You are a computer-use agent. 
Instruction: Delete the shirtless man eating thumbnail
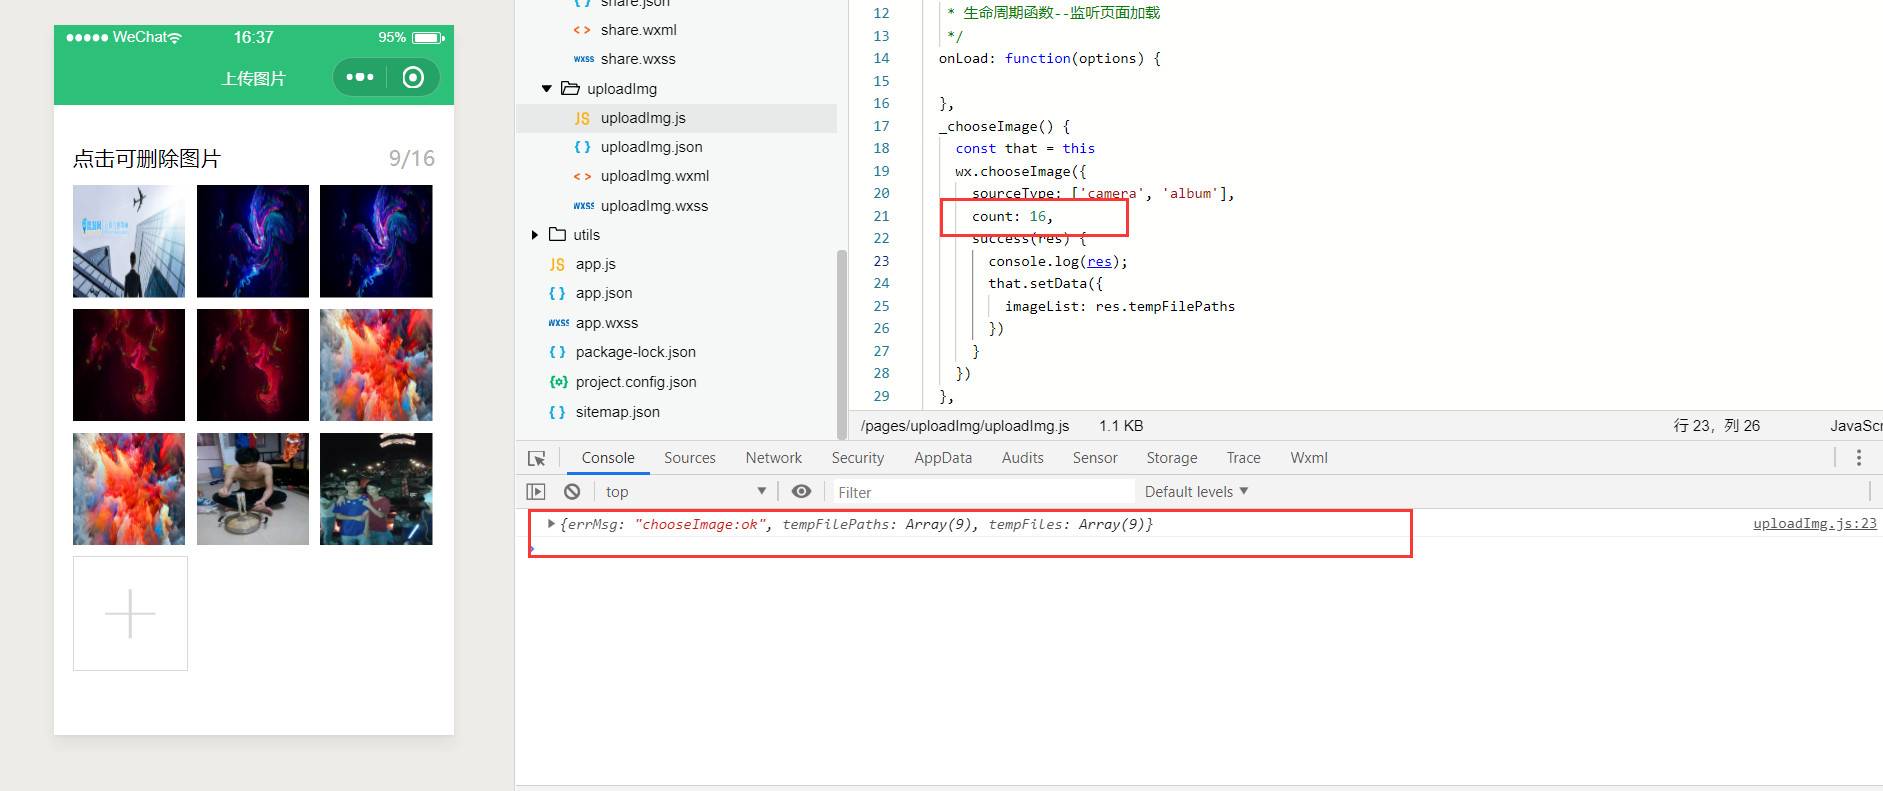click(x=253, y=489)
